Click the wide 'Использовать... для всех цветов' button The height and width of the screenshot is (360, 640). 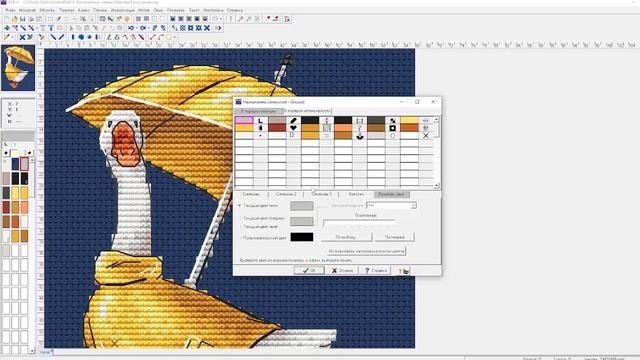[366, 251]
